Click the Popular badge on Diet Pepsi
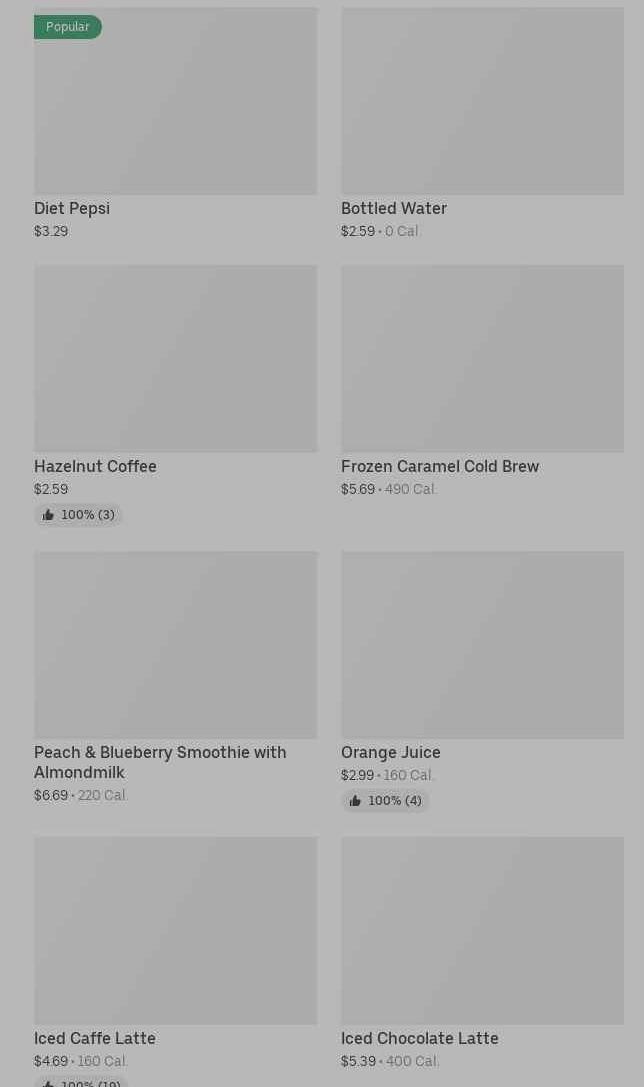Viewport: 644px width, 1087px height. click(x=68, y=27)
